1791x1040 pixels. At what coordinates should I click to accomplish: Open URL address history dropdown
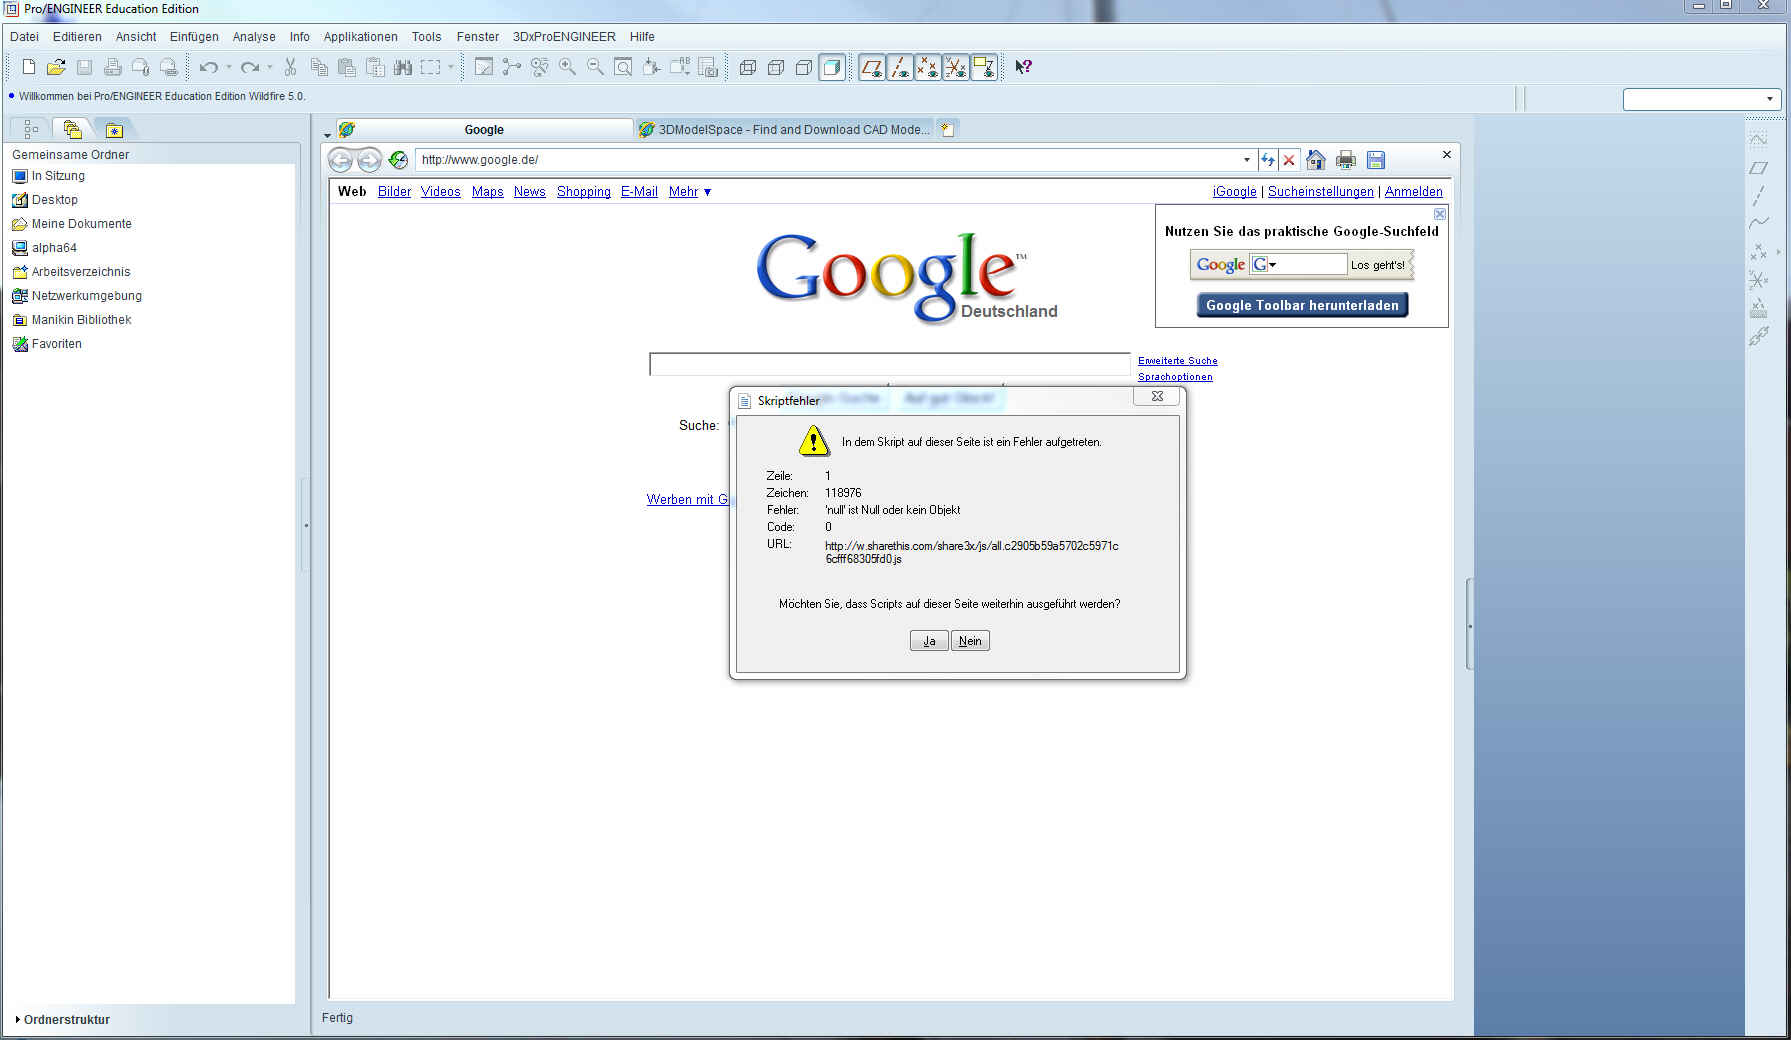point(1246,160)
